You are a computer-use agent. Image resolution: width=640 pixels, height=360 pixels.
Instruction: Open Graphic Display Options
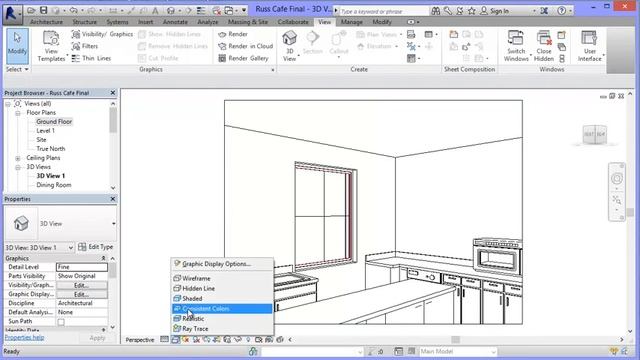click(x=222, y=264)
